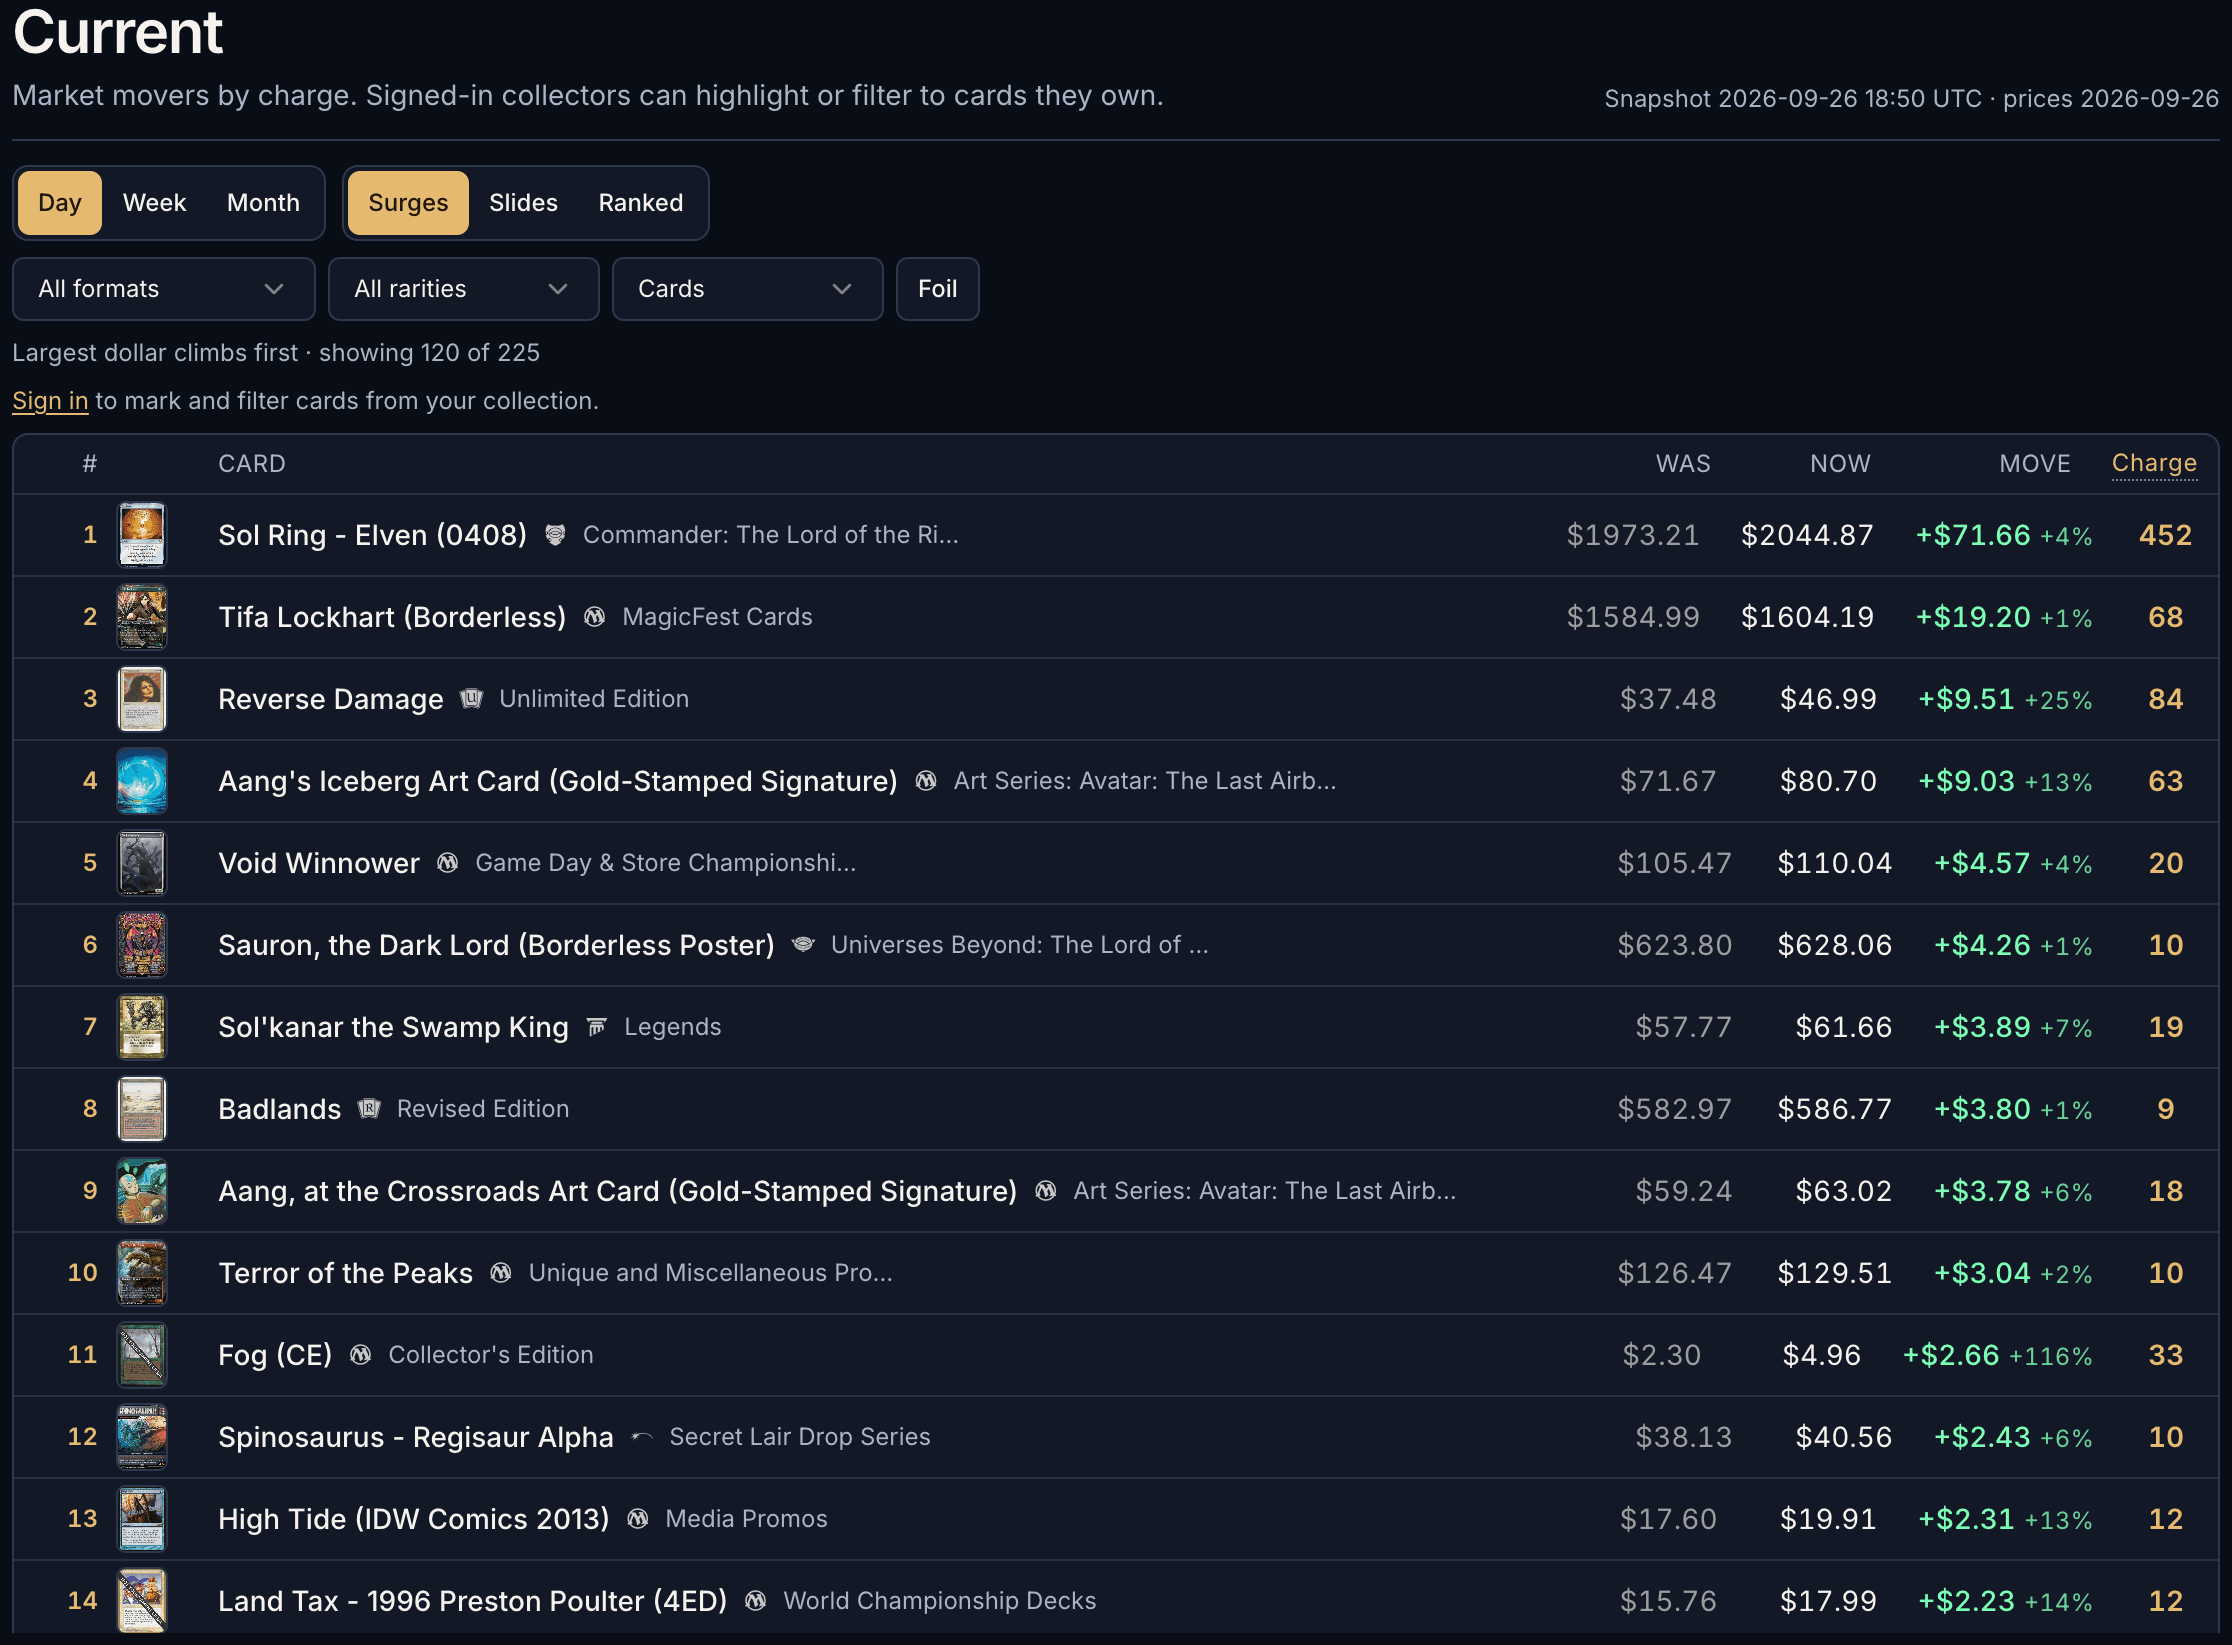Screen dimensions: 2232x1645
Task: Open the Fog (CE) card name
Action: [x=275, y=1355]
